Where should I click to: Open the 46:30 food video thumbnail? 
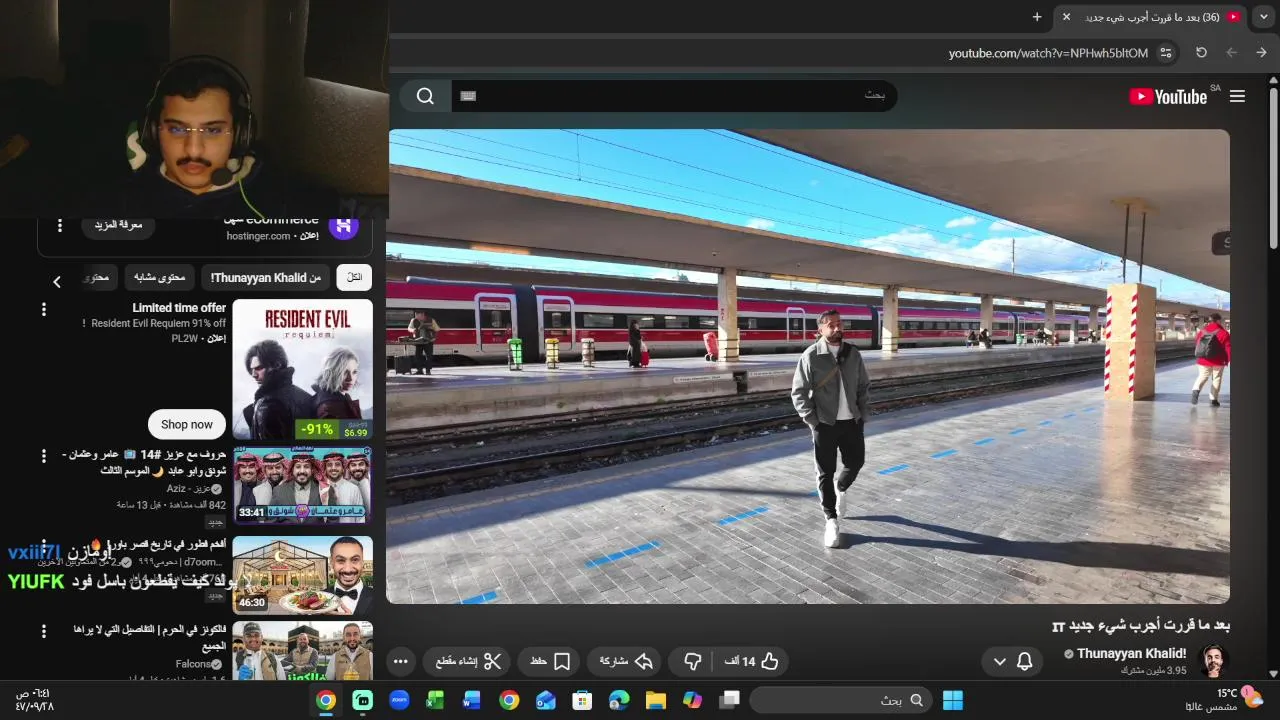coord(302,575)
